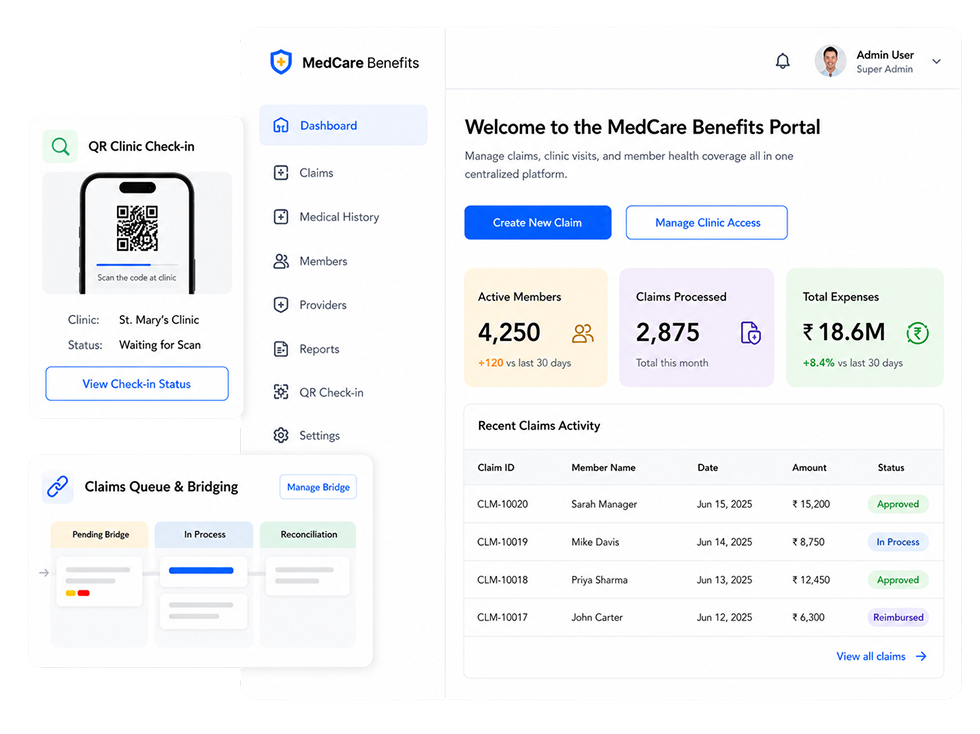Click the Active Members value 4,250
The width and height of the screenshot is (980, 734).
[509, 332]
